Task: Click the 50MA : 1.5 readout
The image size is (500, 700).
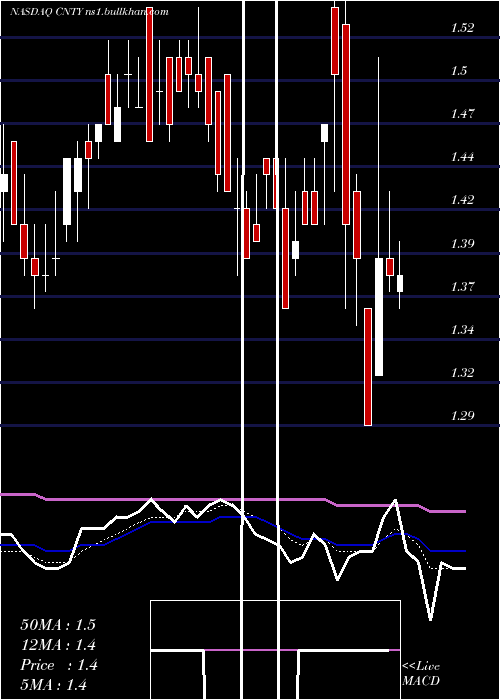Action: (x=58, y=625)
